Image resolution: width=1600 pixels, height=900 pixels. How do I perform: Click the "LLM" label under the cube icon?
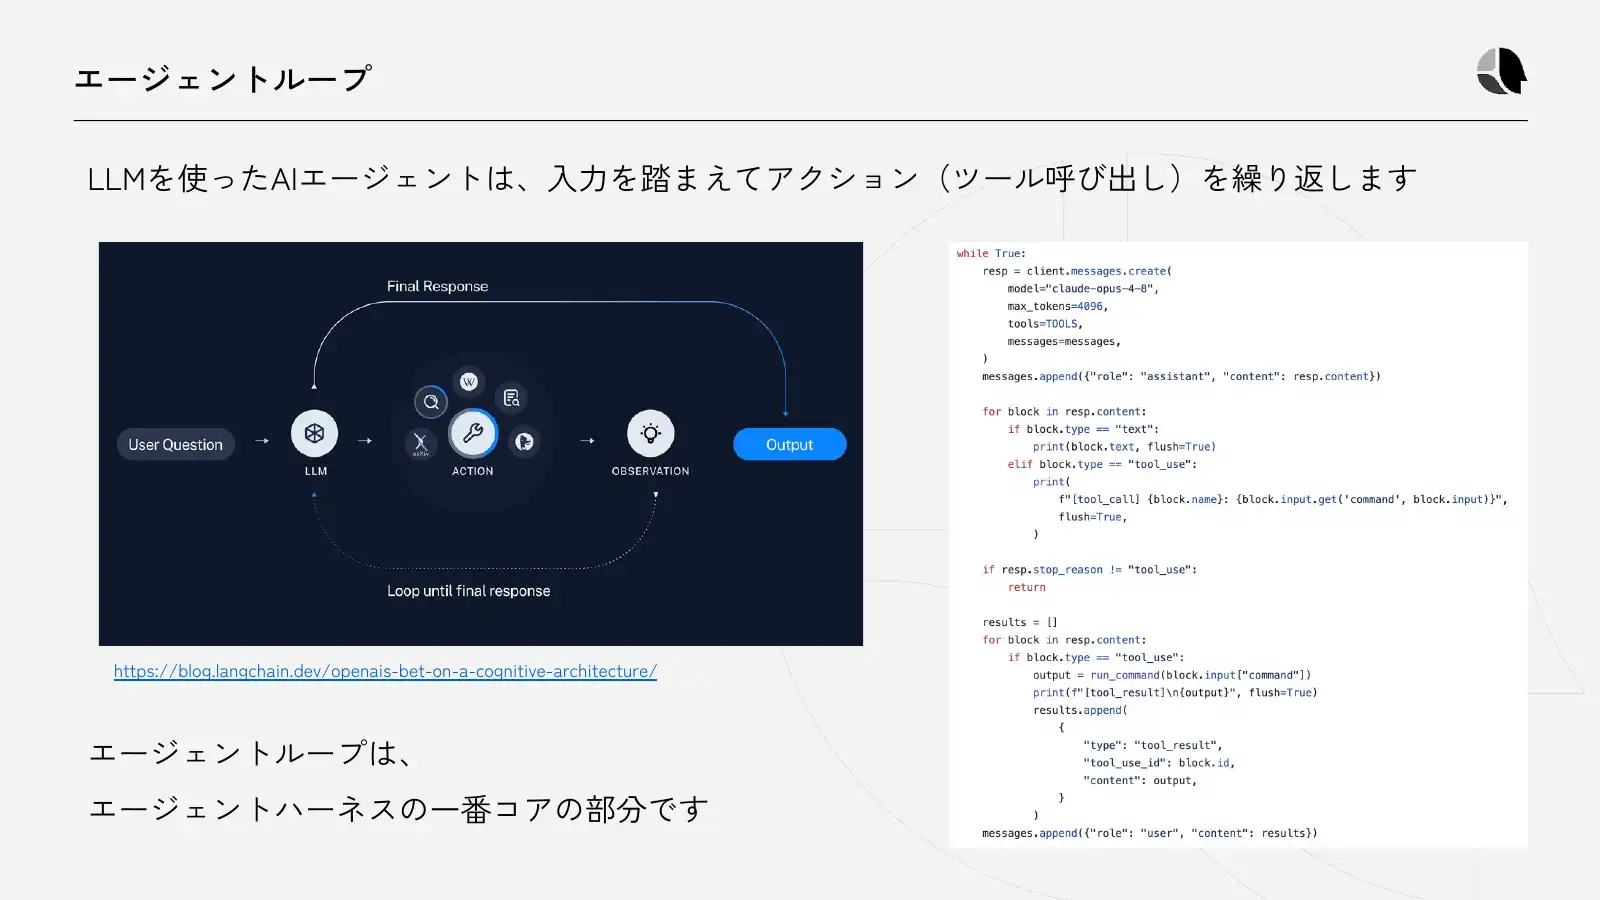316,471
